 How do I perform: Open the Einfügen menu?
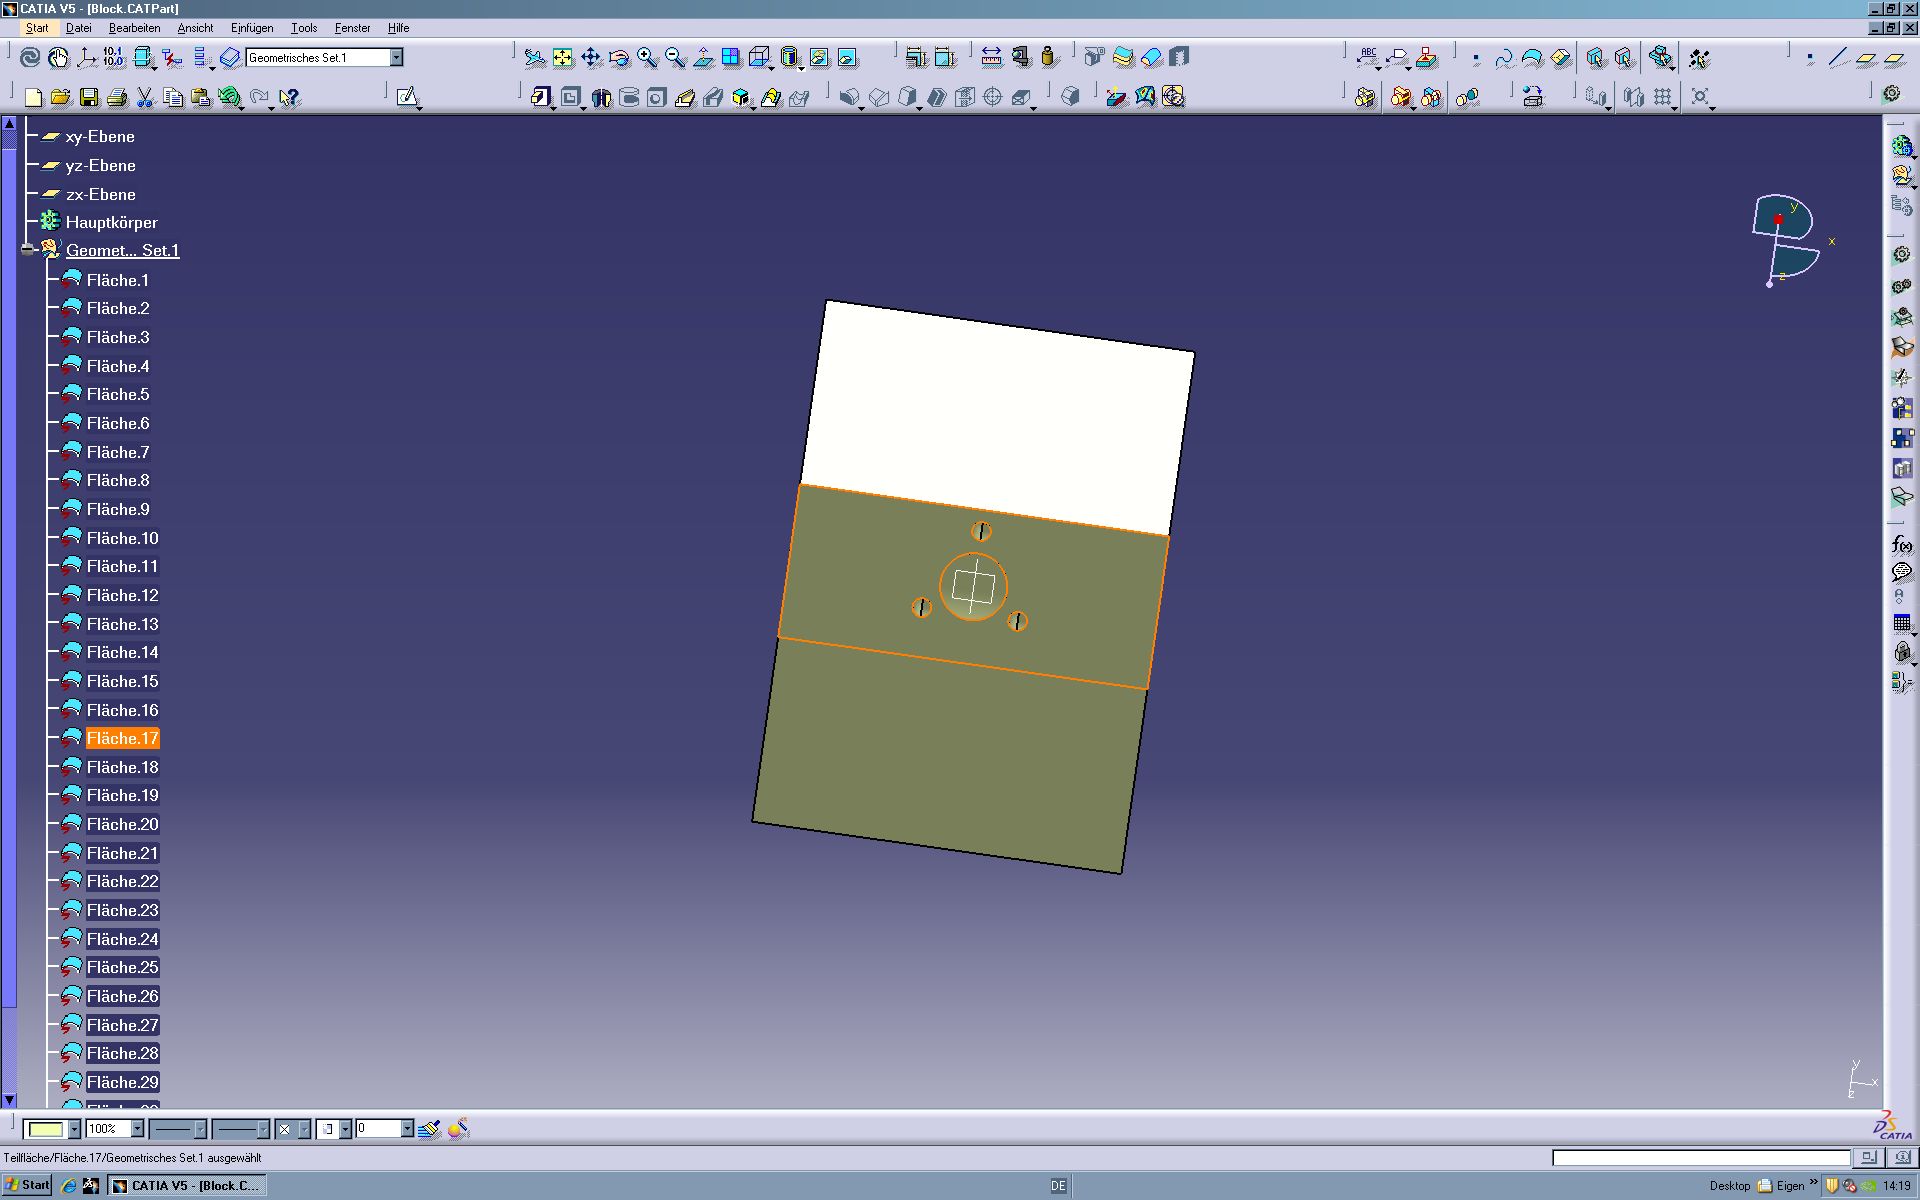[252, 28]
